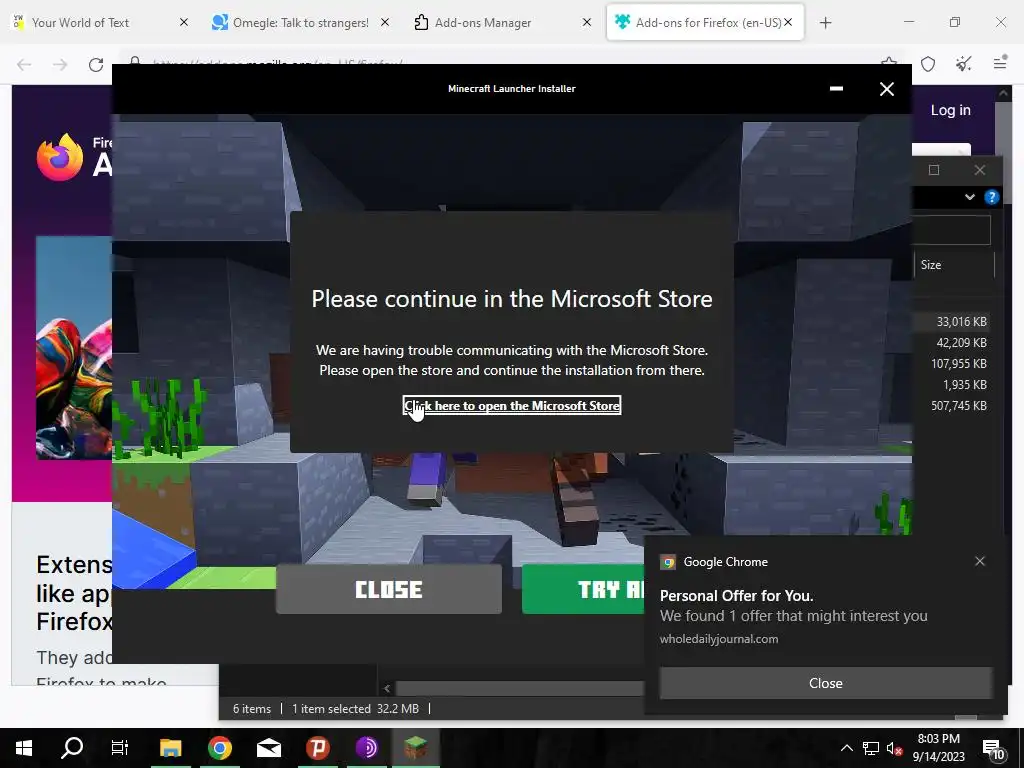Open help icon in File Explorer window
This screenshot has width=1024, height=768.
991,197
